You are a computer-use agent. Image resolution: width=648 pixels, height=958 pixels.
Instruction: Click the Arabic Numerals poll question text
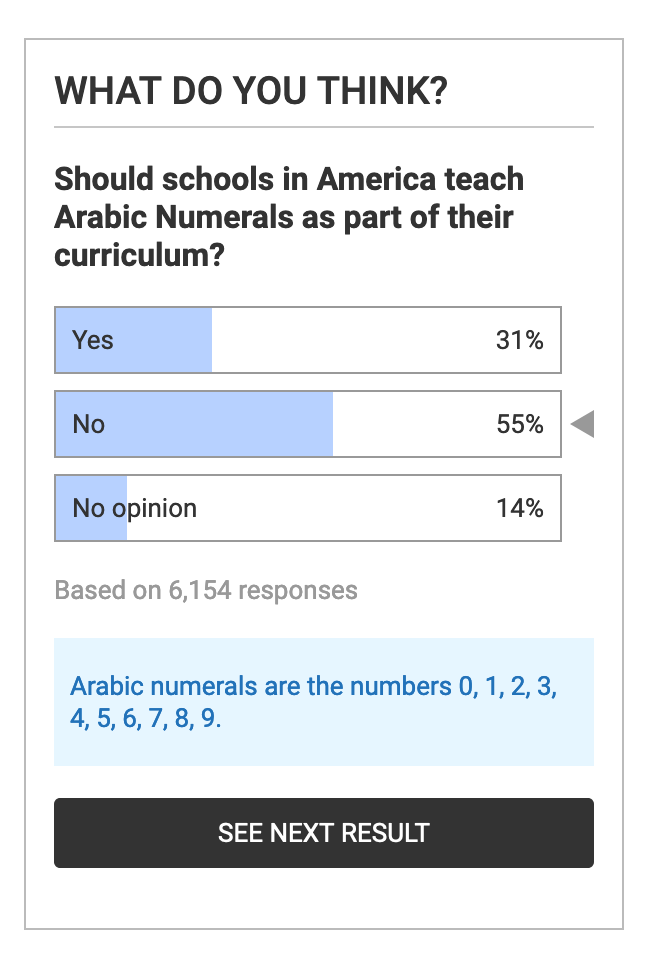(288, 217)
